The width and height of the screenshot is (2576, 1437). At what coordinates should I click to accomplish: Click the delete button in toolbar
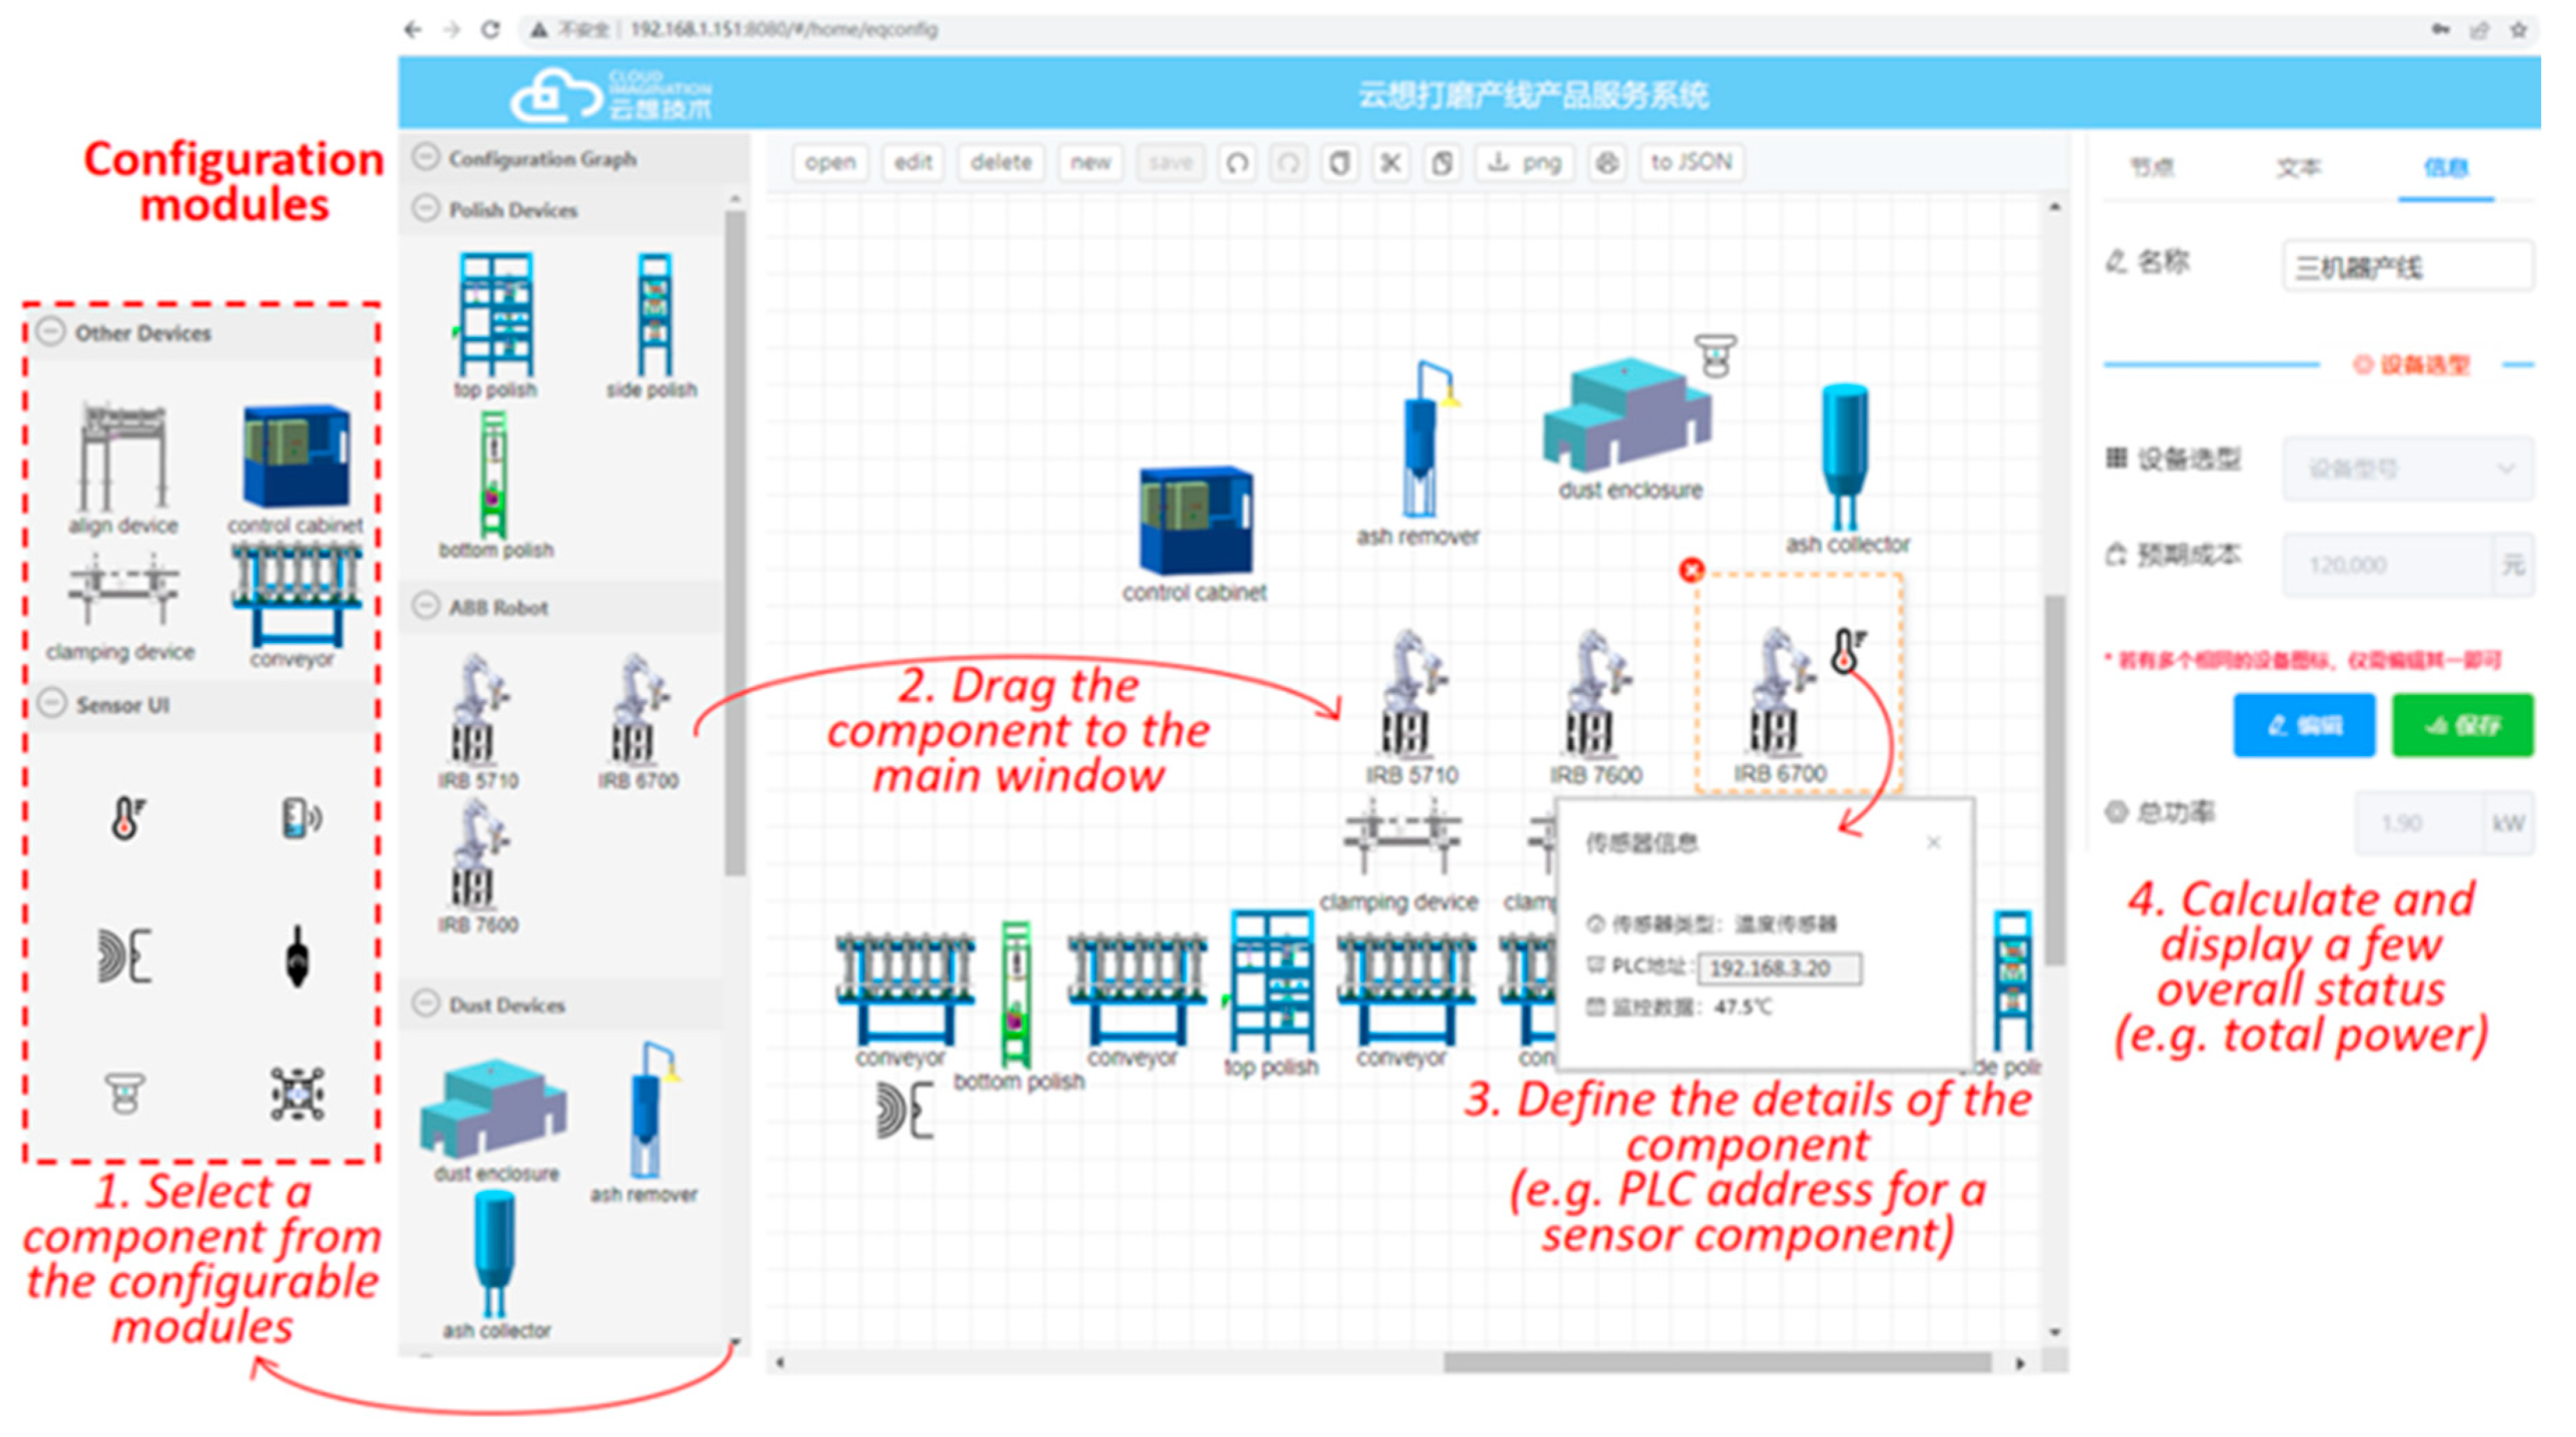coord(1001,162)
